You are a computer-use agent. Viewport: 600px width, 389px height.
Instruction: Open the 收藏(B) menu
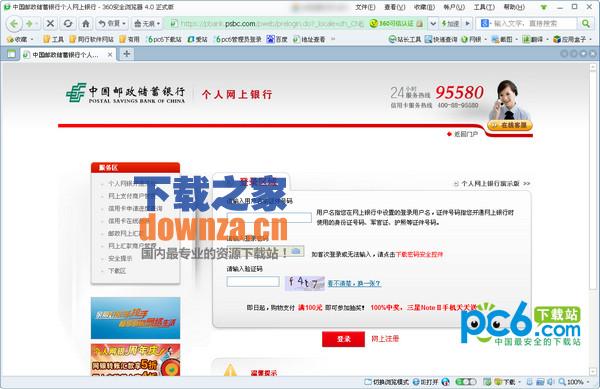click(x=424, y=7)
